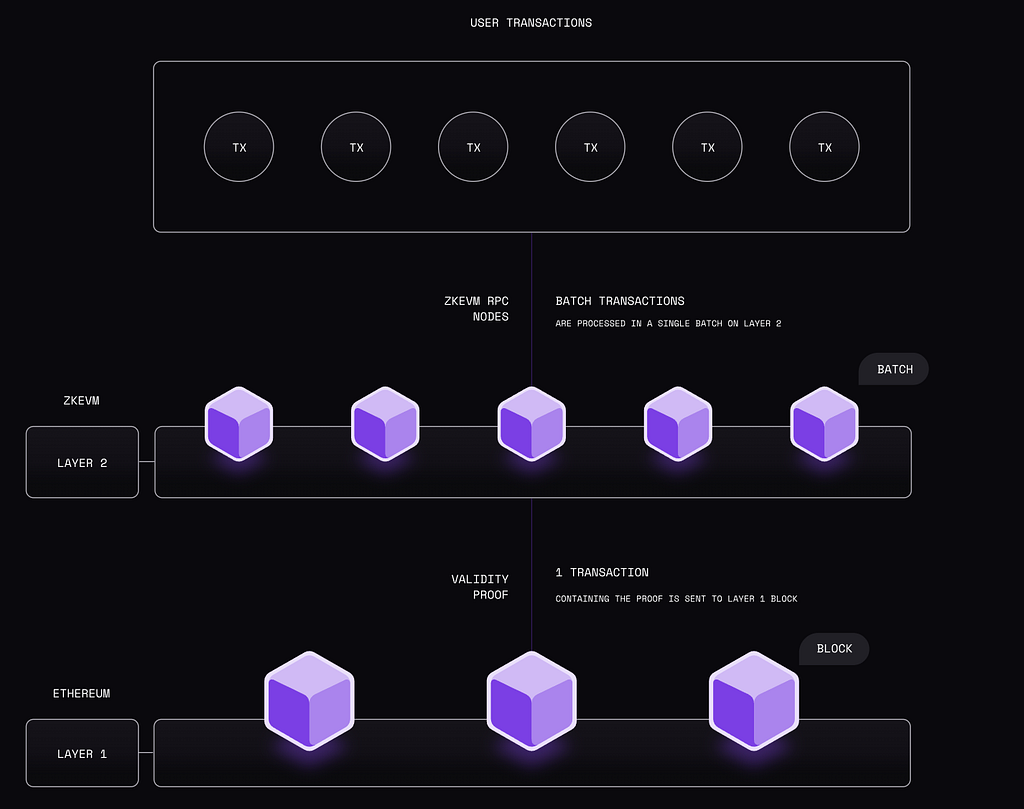The image size is (1024, 809).
Task: Click the ETHEREUM label above Layer 1
Action: pos(82,693)
